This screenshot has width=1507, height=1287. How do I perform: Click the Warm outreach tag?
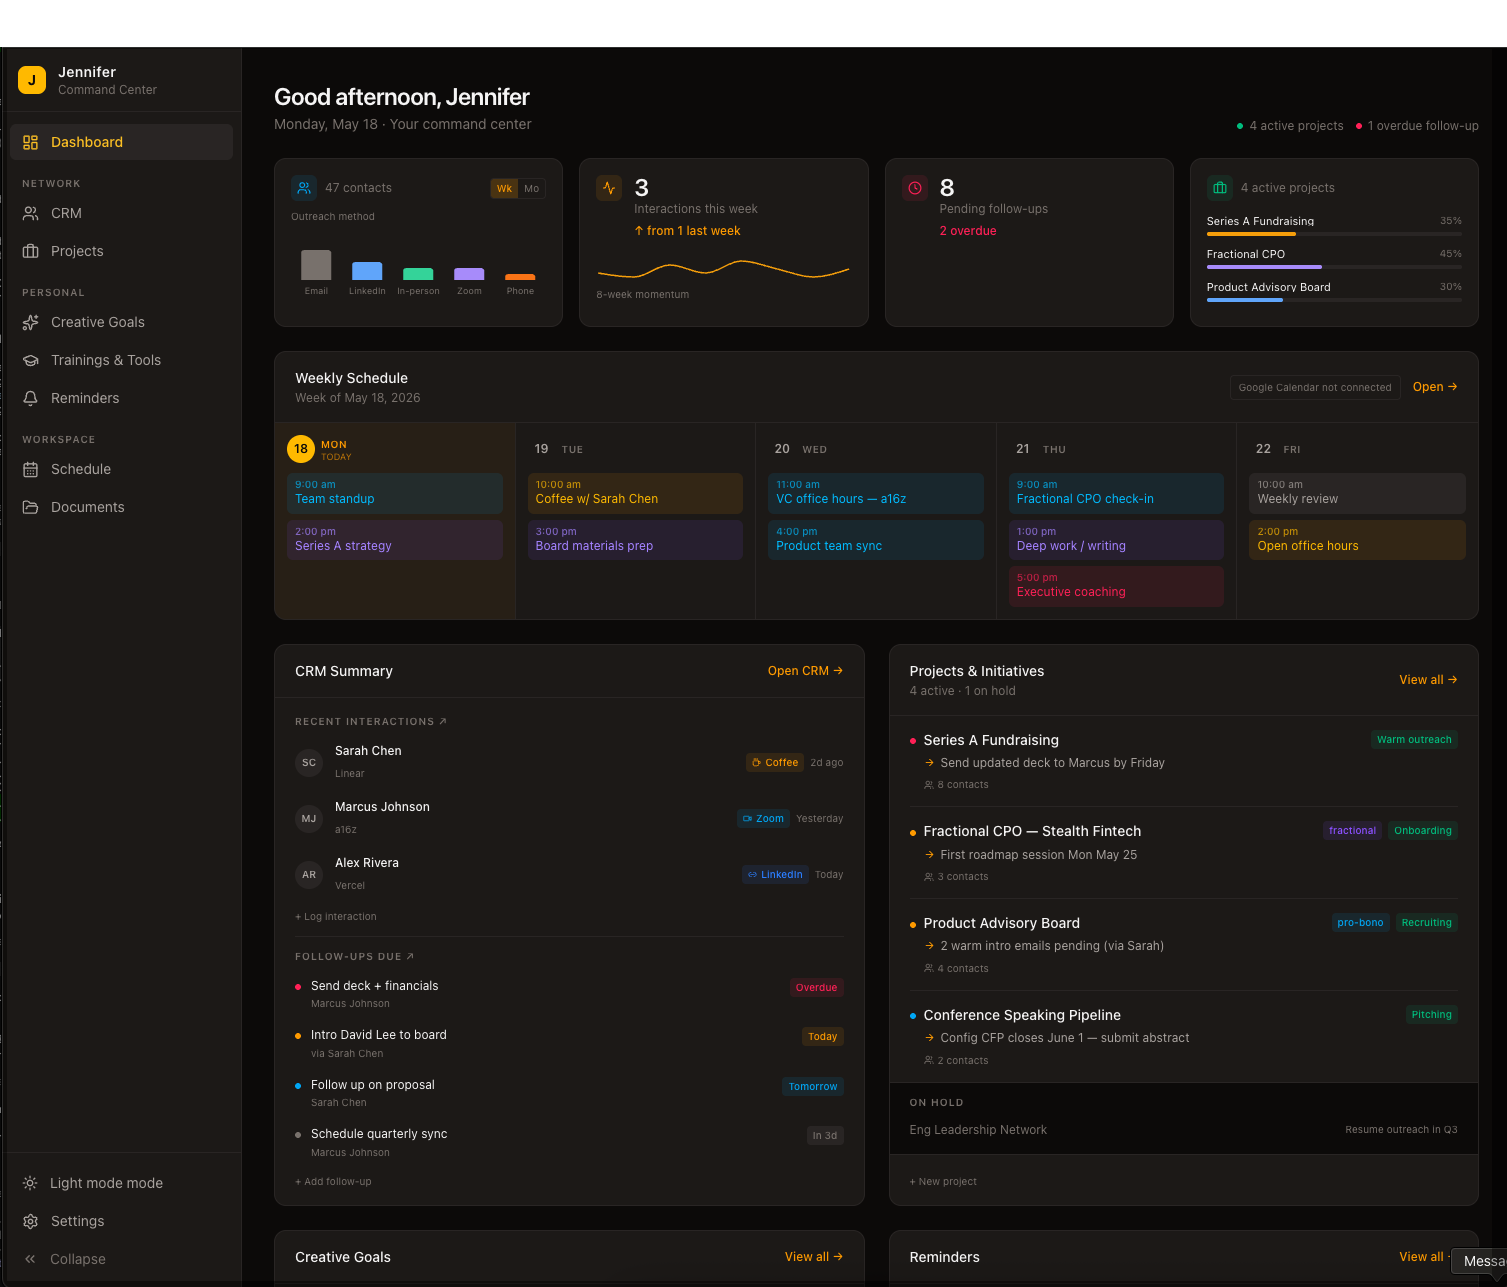[1414, 740]
